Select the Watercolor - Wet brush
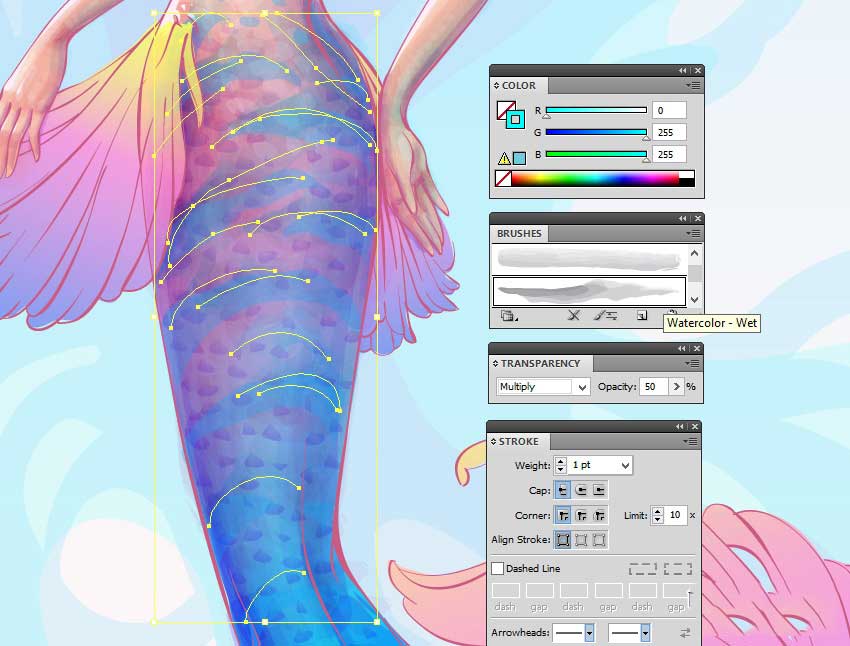The image size is (850, 646). (x=589, y=291)
